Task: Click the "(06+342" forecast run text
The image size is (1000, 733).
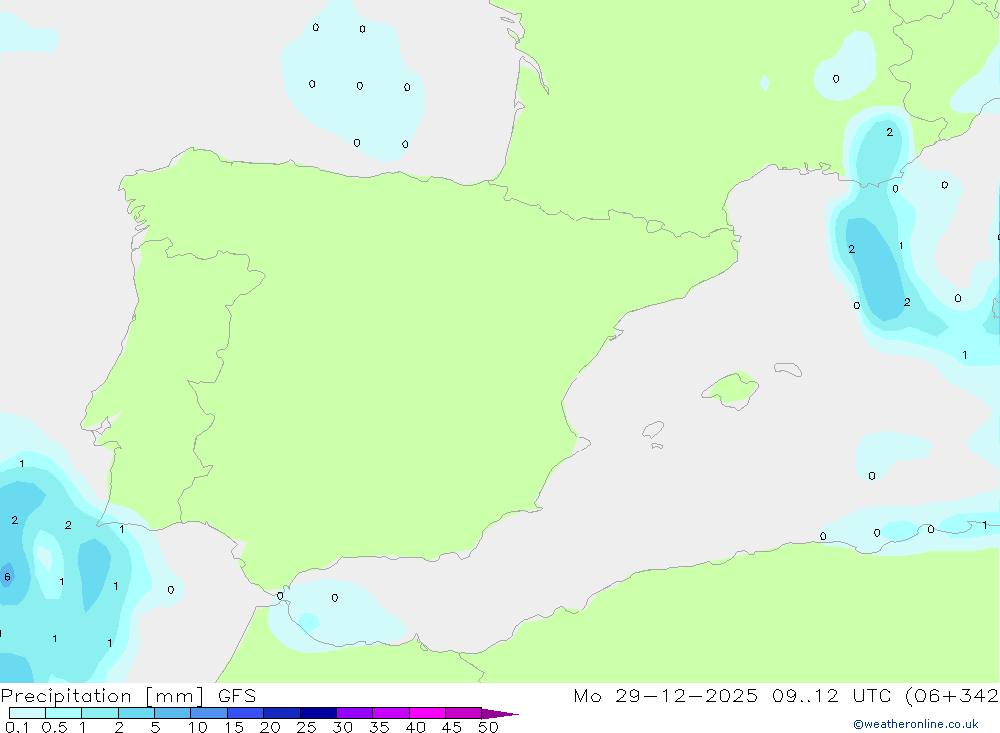Action: 952,696
